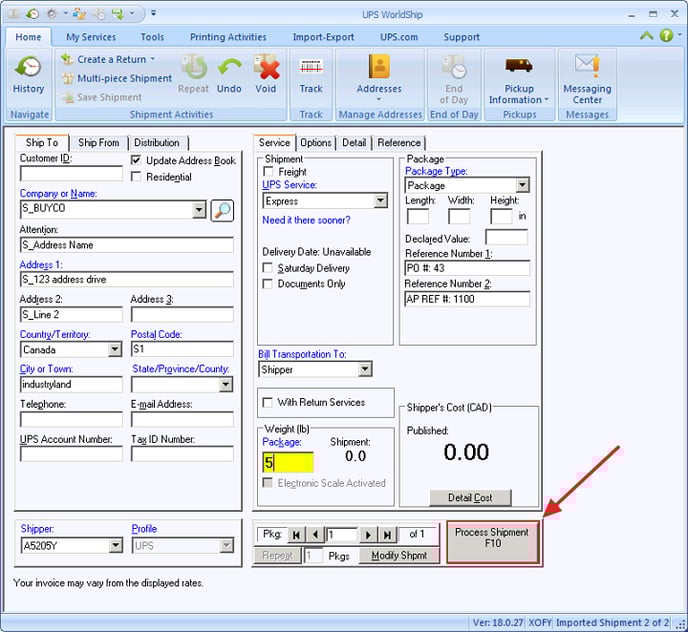Viewport: 688px width, 632px height.
Task: Open the Addresses book icon
Action: point(378,67)
